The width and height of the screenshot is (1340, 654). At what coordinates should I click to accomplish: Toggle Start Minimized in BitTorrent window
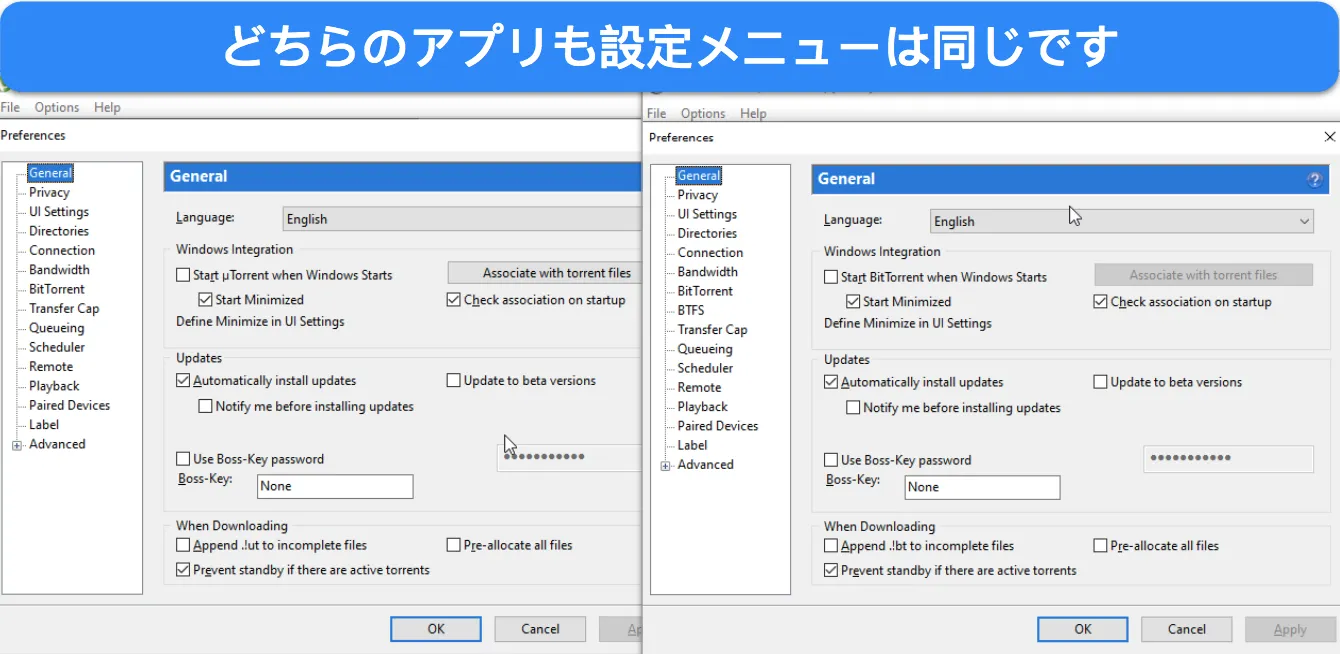pos(853,301)
